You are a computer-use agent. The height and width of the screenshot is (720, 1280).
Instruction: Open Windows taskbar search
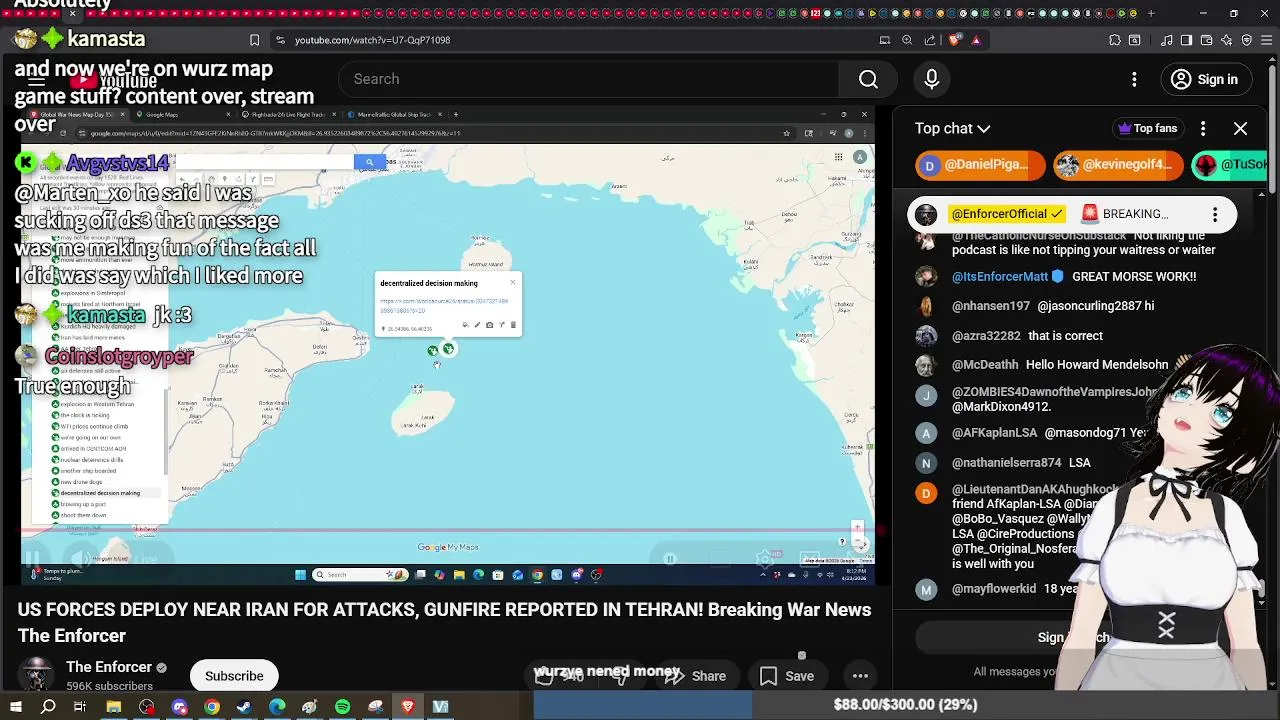(48, 707)
